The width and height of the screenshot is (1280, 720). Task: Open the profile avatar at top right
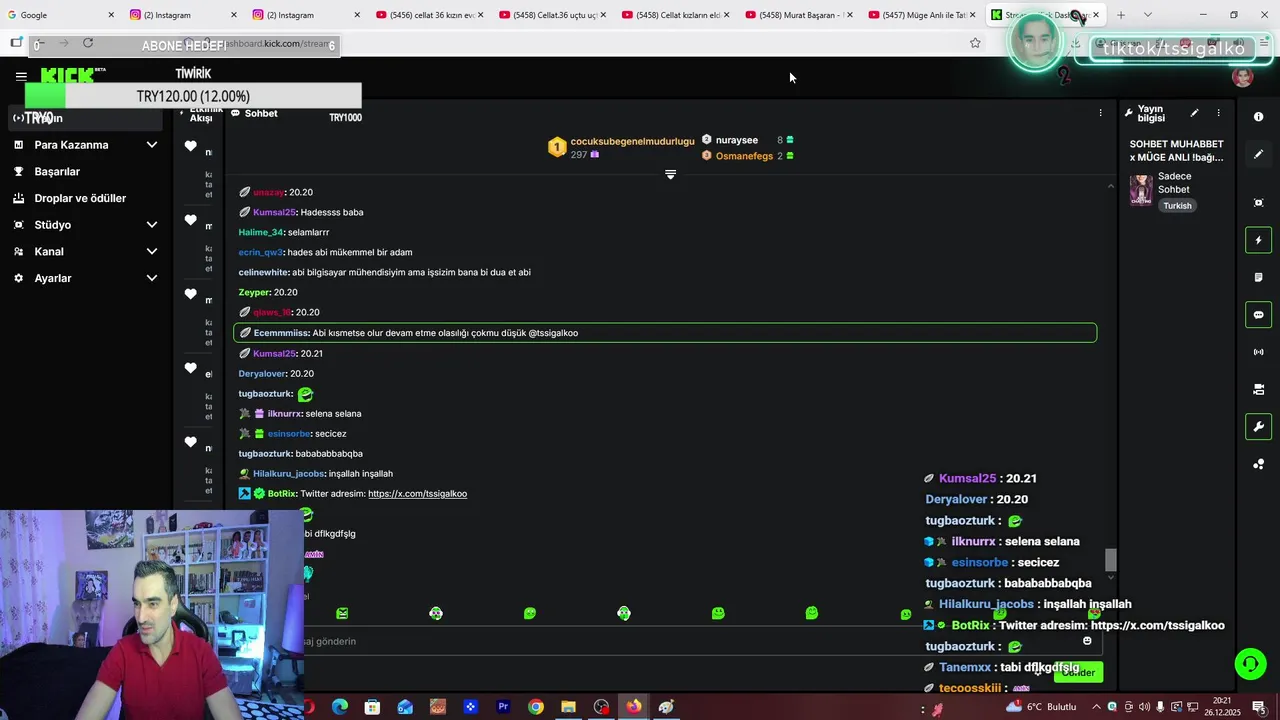pos(1243,77)
